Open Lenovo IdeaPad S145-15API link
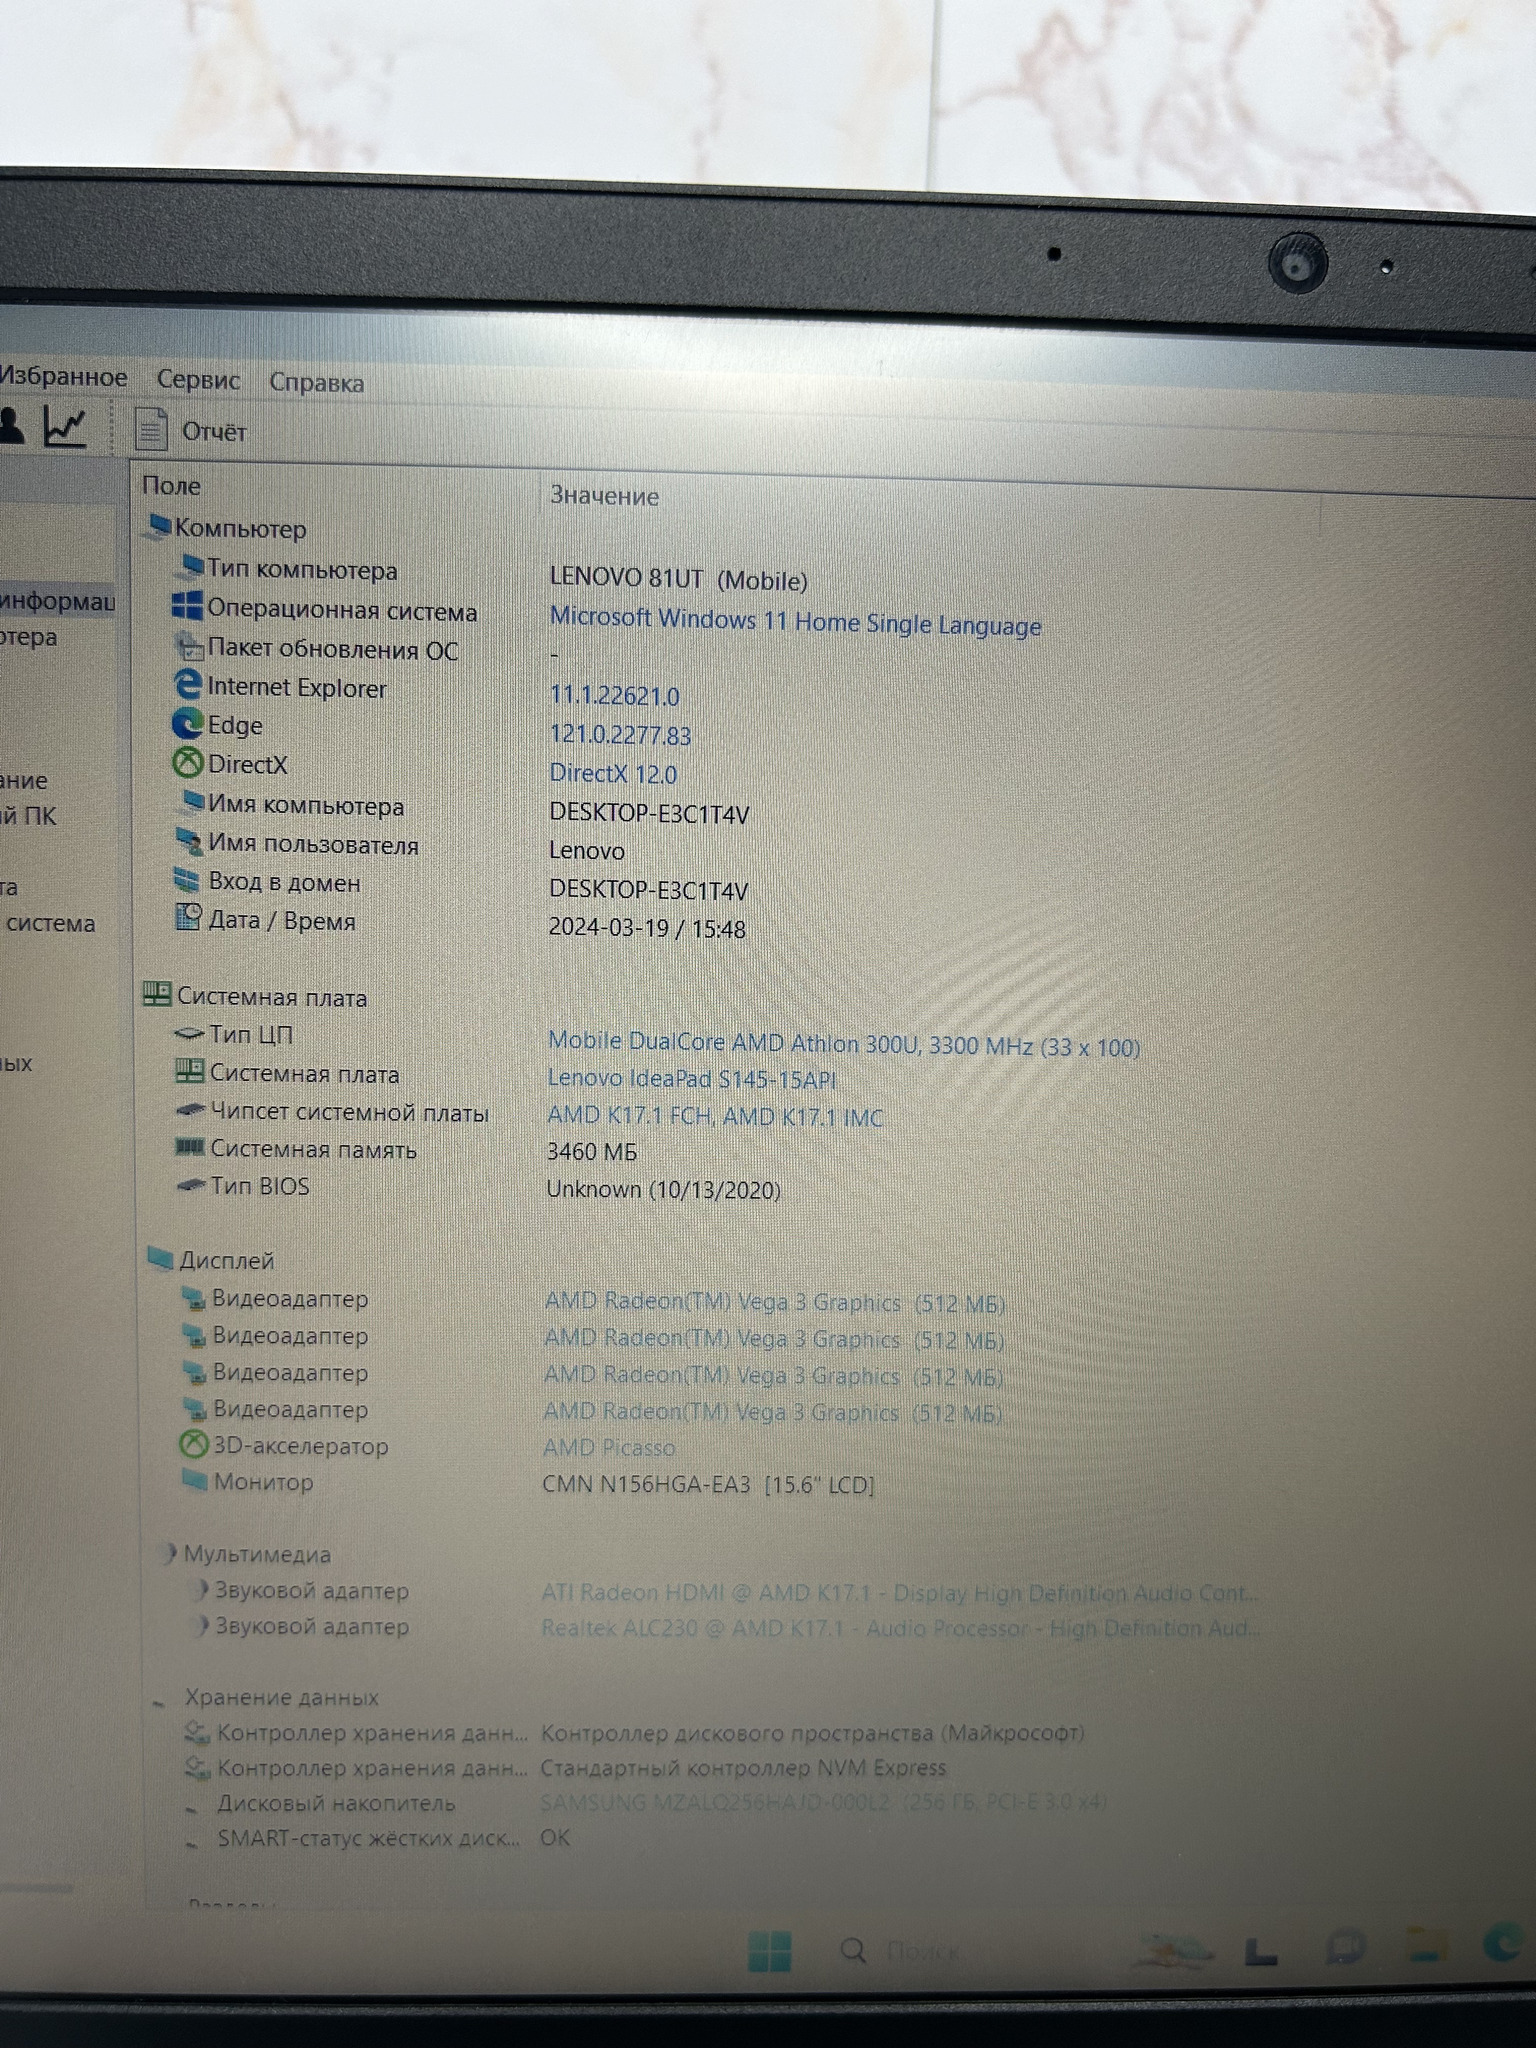 click(692, 1079)
